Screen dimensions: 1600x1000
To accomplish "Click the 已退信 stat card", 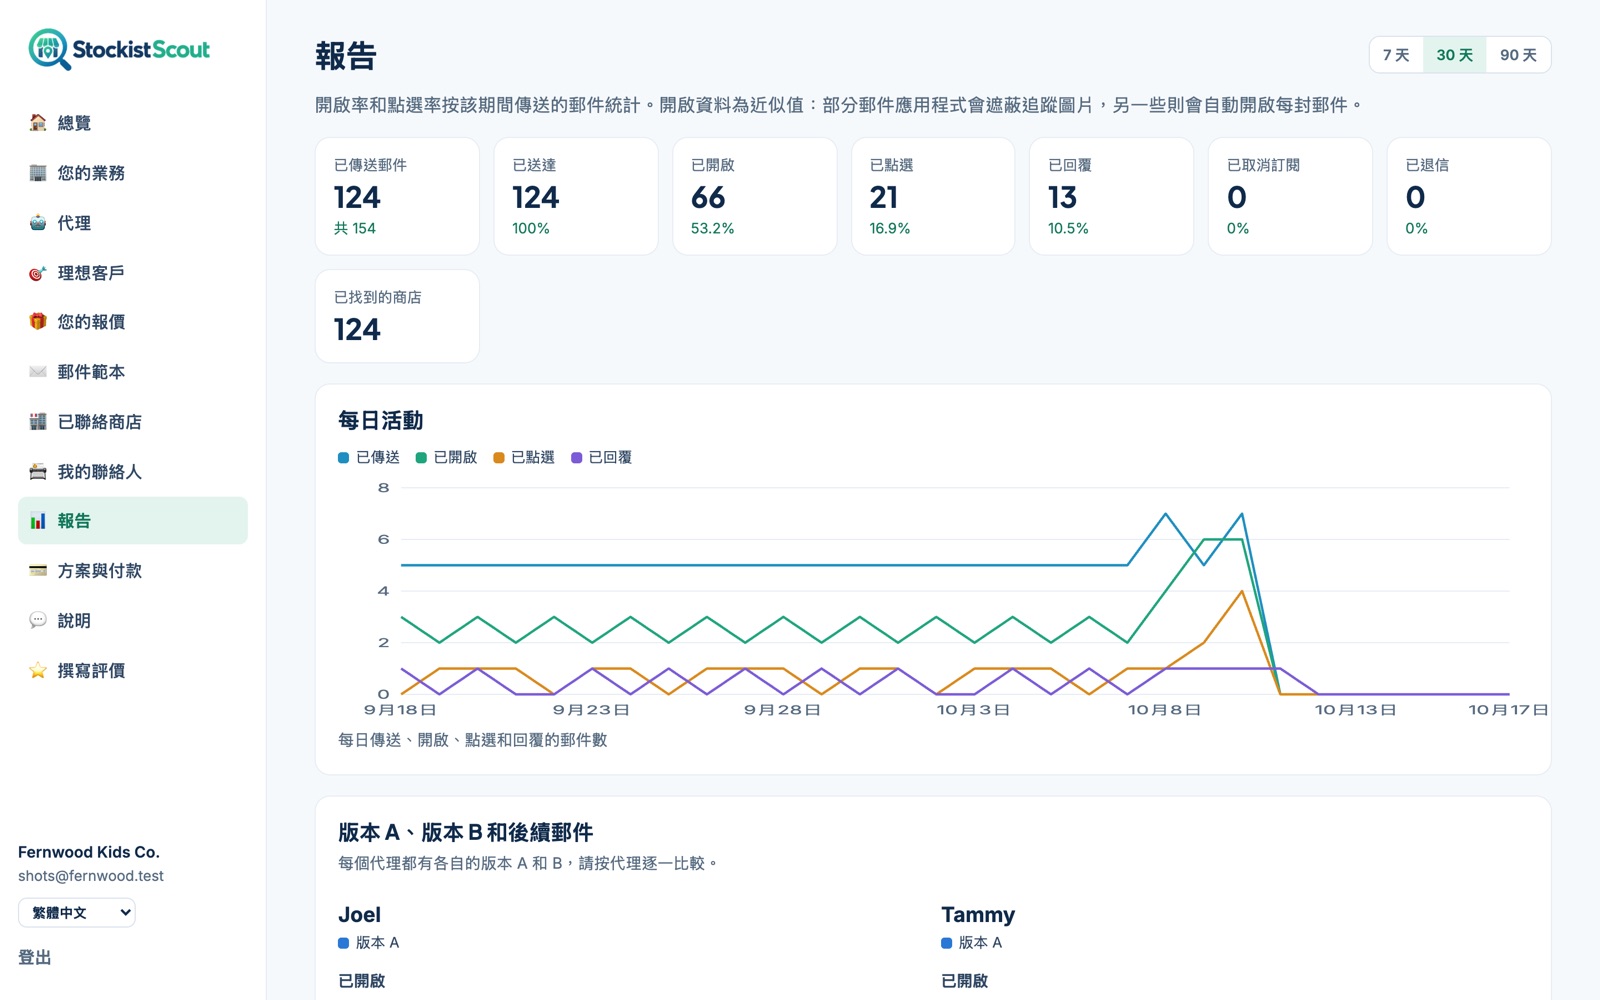I will click(x=1469, y=196).
